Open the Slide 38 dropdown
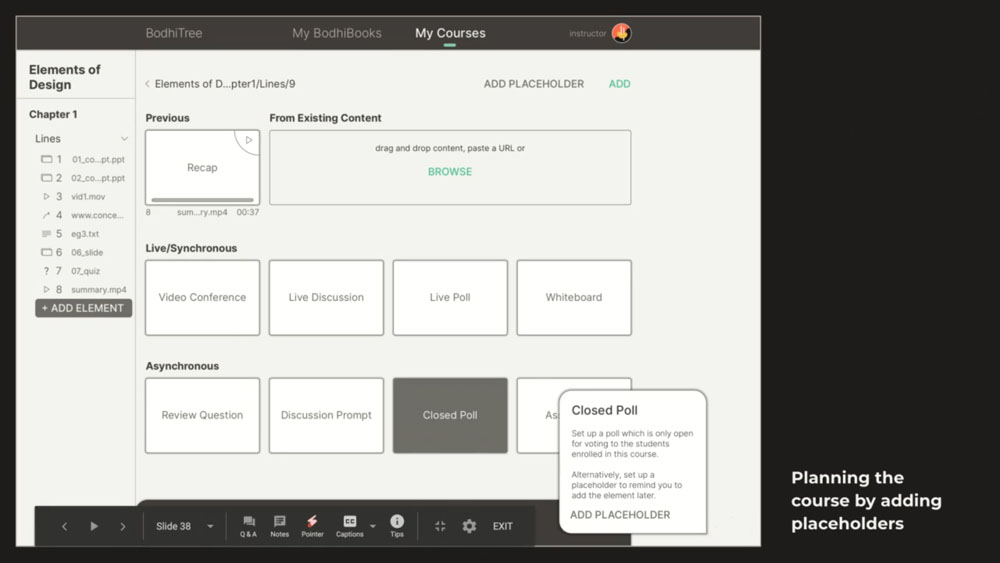Screen dimensions: 1000x563 [x=185, y=526]
